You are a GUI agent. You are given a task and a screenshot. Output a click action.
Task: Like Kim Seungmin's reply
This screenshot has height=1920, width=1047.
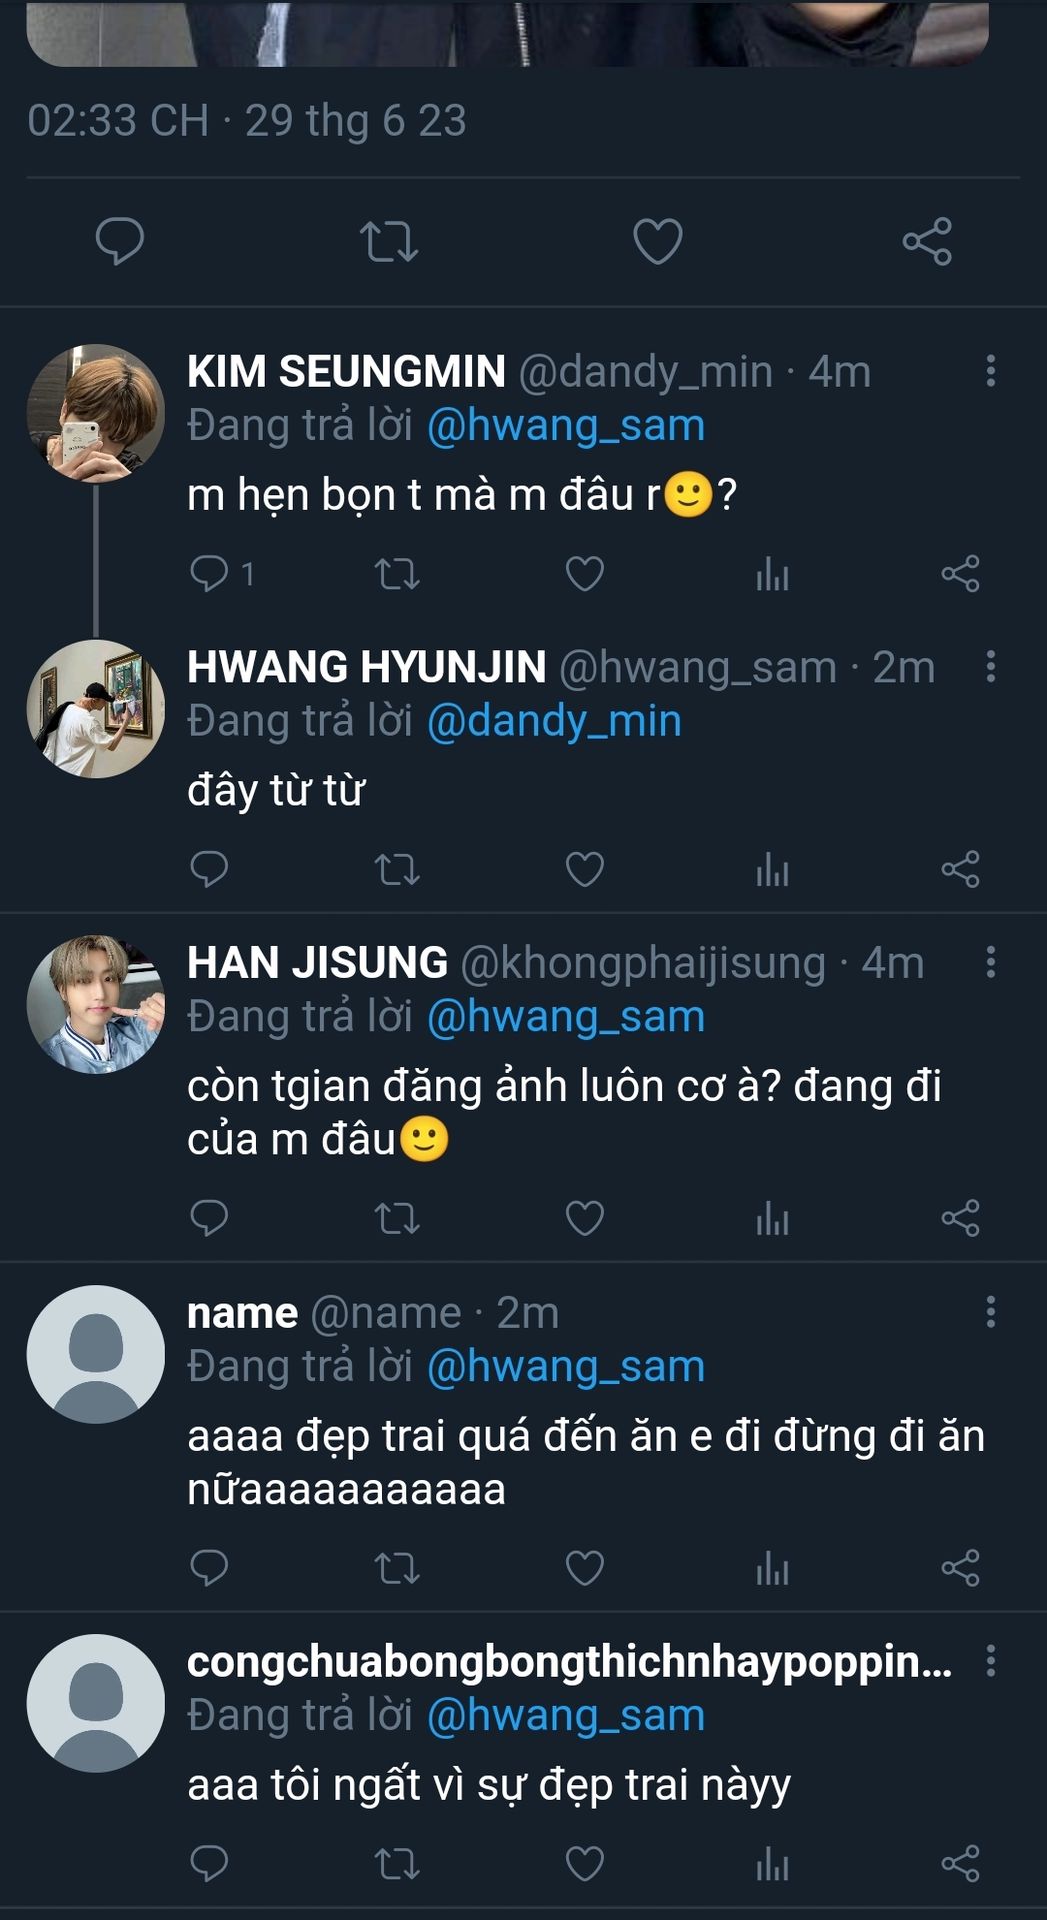(585, 574)
